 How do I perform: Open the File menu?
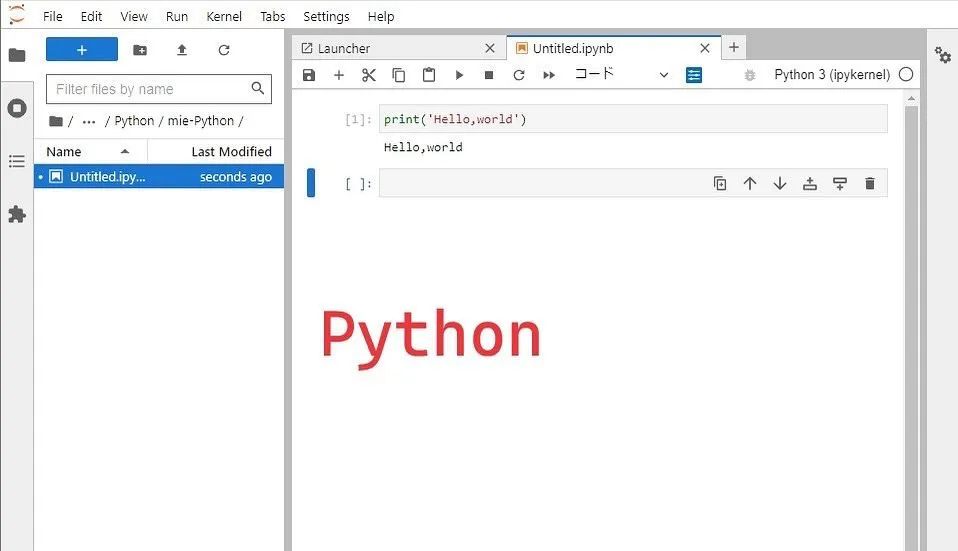[x=53, y=16]
